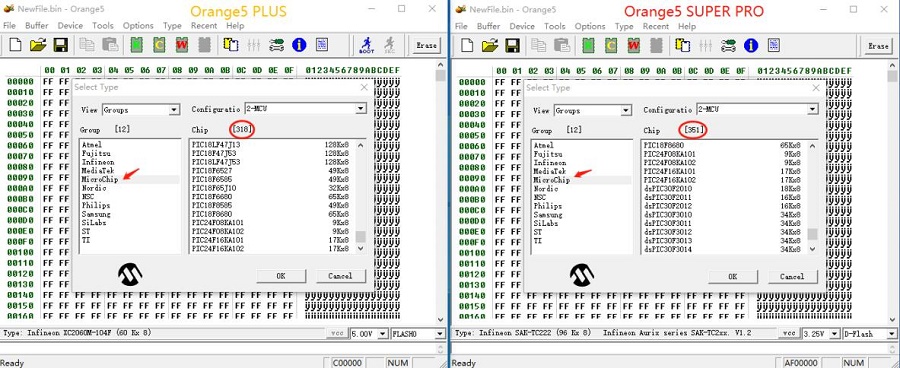Click Save floppy icon in Orange5 SUPER PRO
Screen dimensions: 900x368
click(x=512, y=45)
